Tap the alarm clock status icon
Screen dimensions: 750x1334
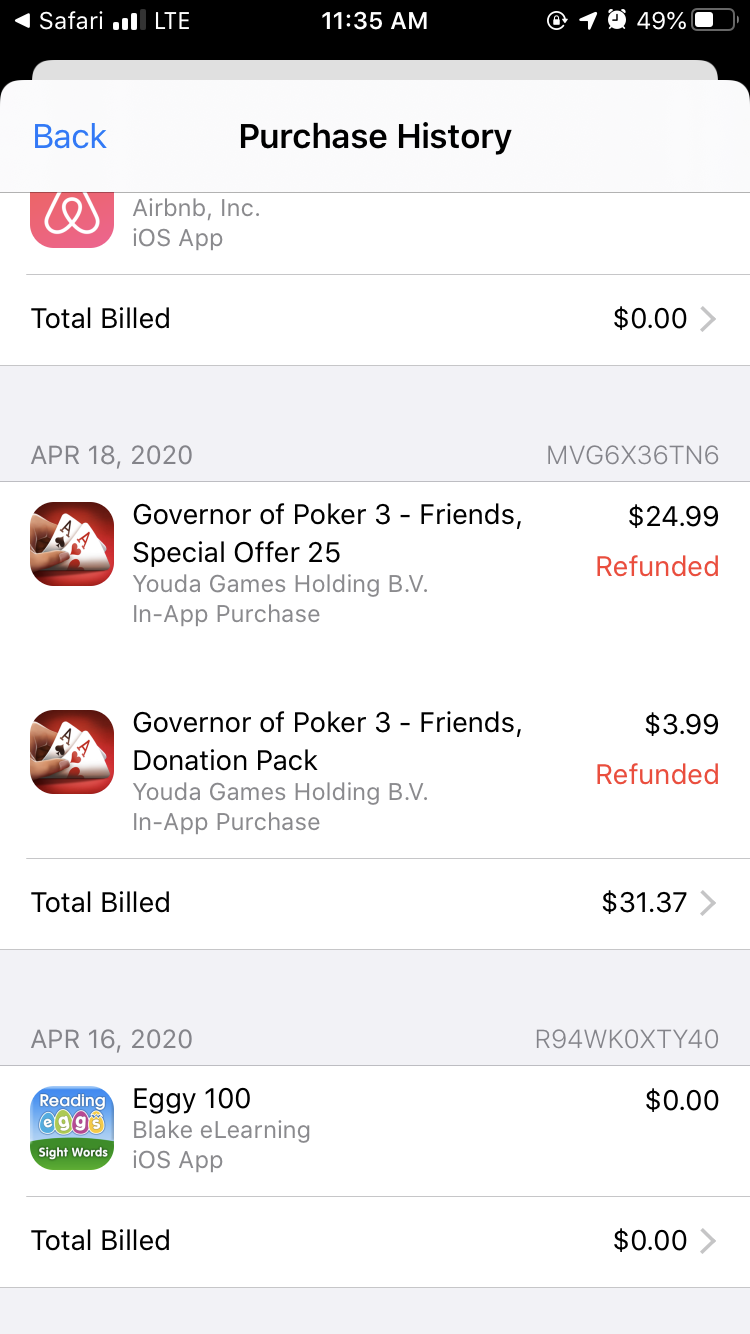pyautogui.click(x=618, y=20)
